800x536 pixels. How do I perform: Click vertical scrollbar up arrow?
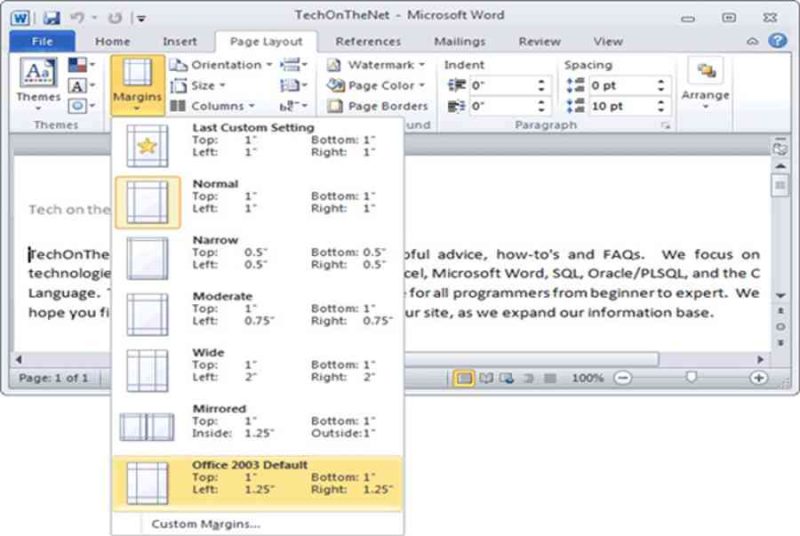tap(780, 166)
